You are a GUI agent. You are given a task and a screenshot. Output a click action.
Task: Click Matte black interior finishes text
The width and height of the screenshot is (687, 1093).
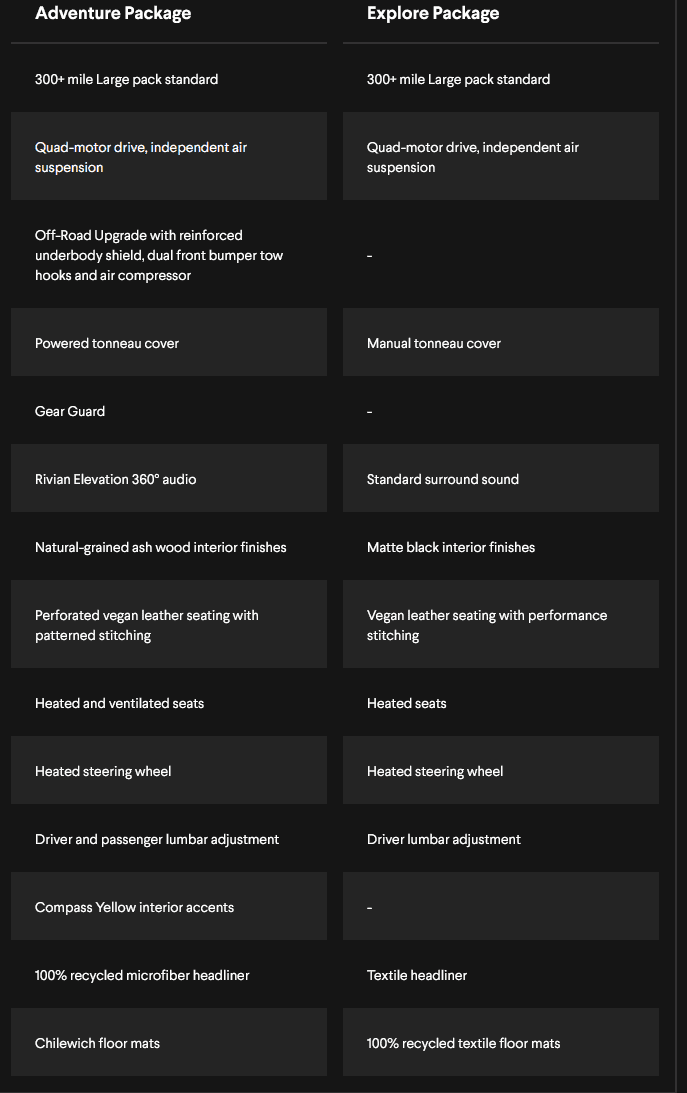[x=451, y=547]
